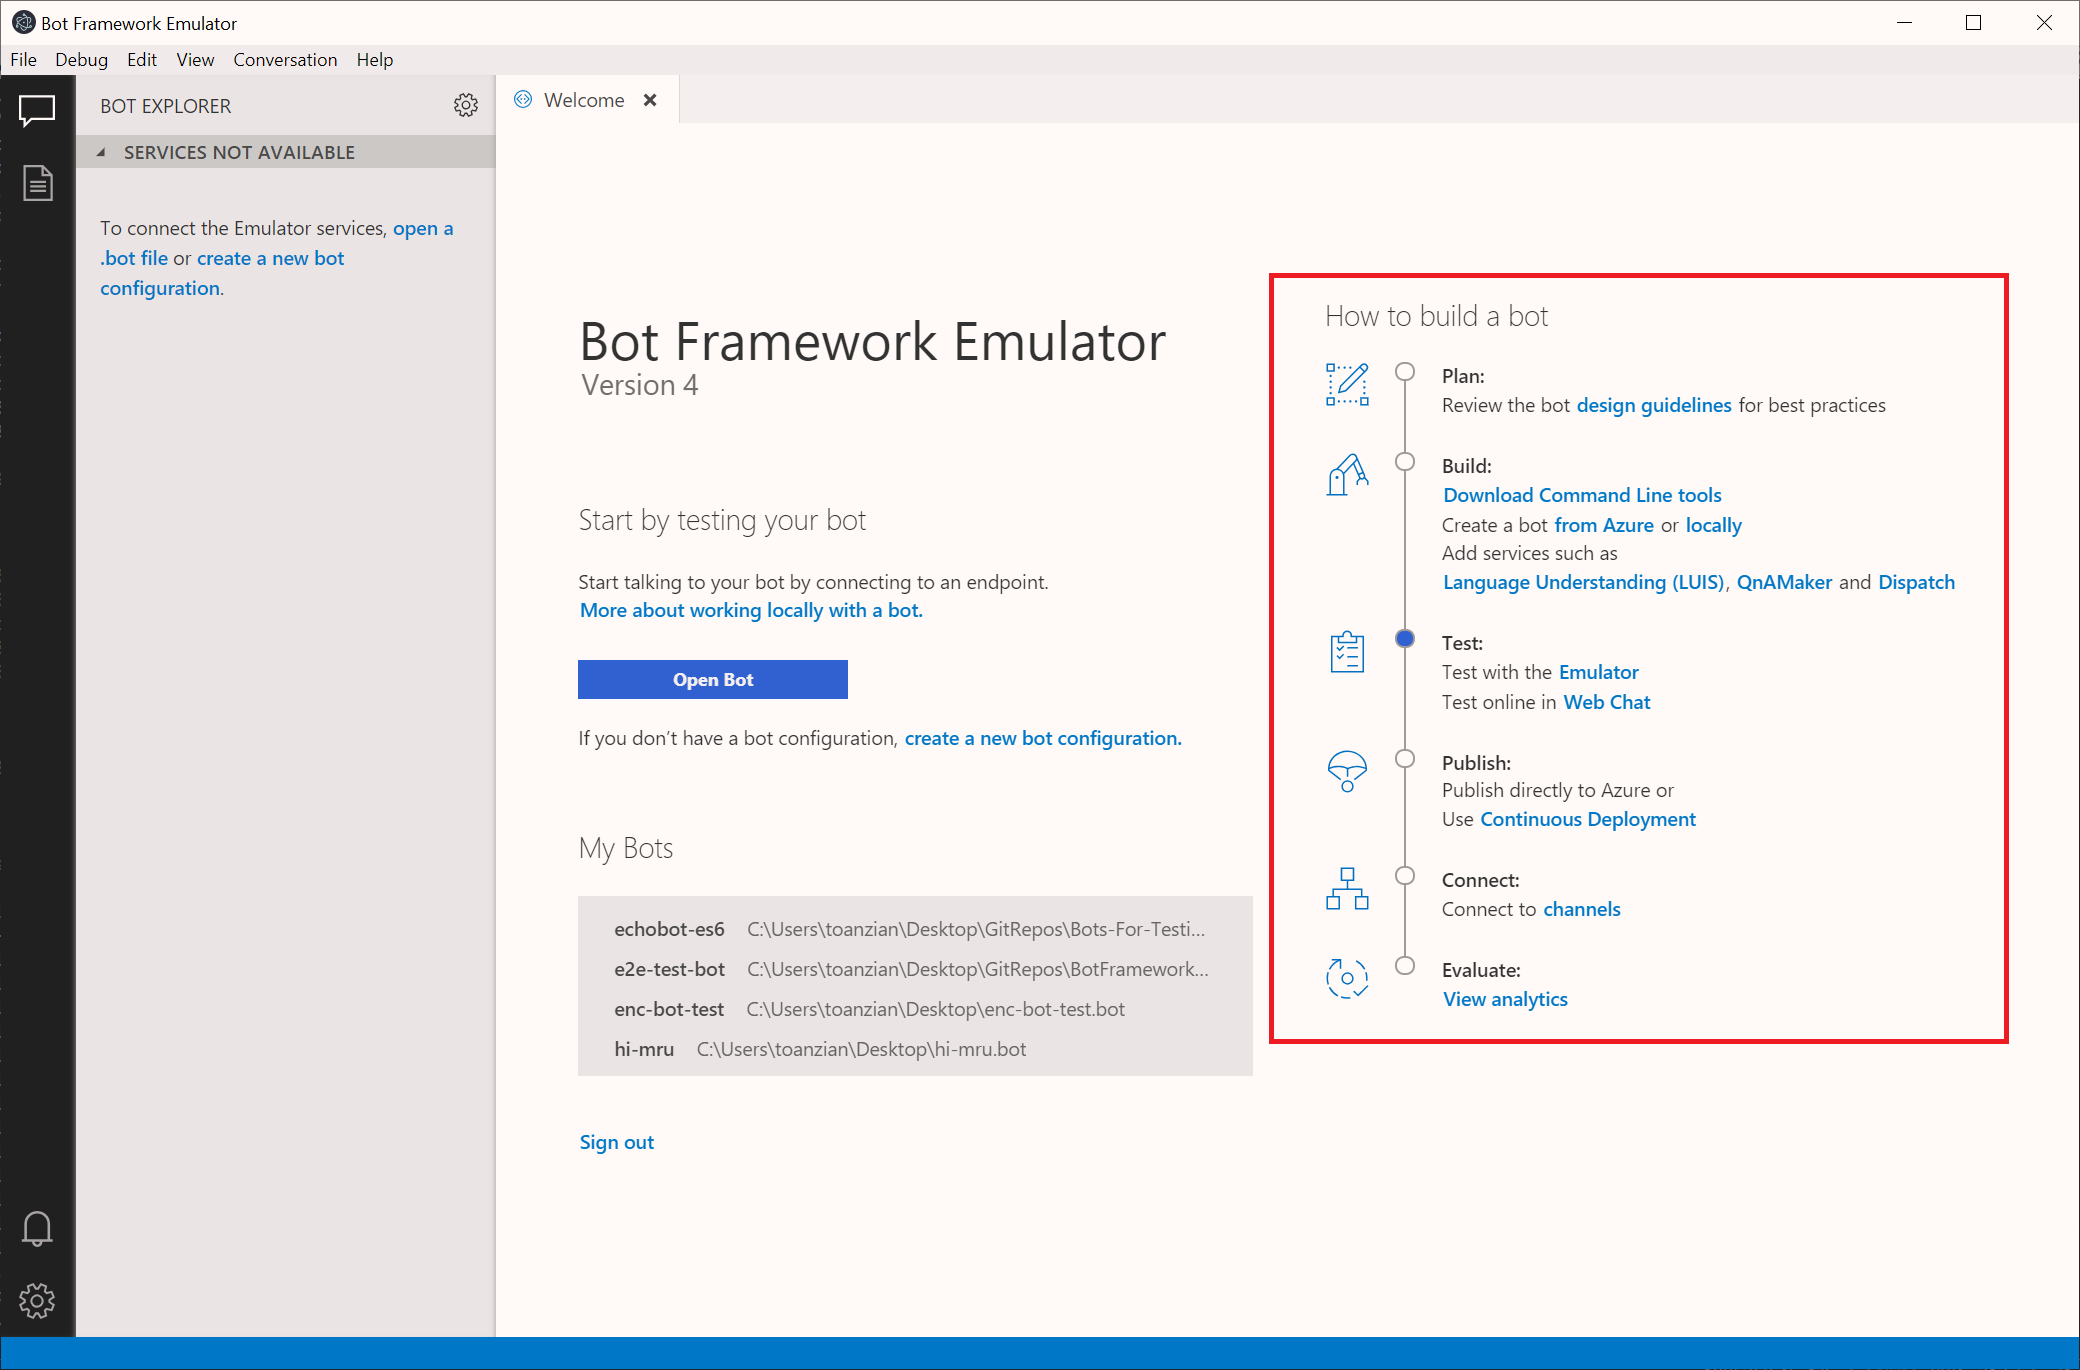Click the Welcome tab icon
The width and height of the screenshot is (2080, 1370).
point(523,99)
